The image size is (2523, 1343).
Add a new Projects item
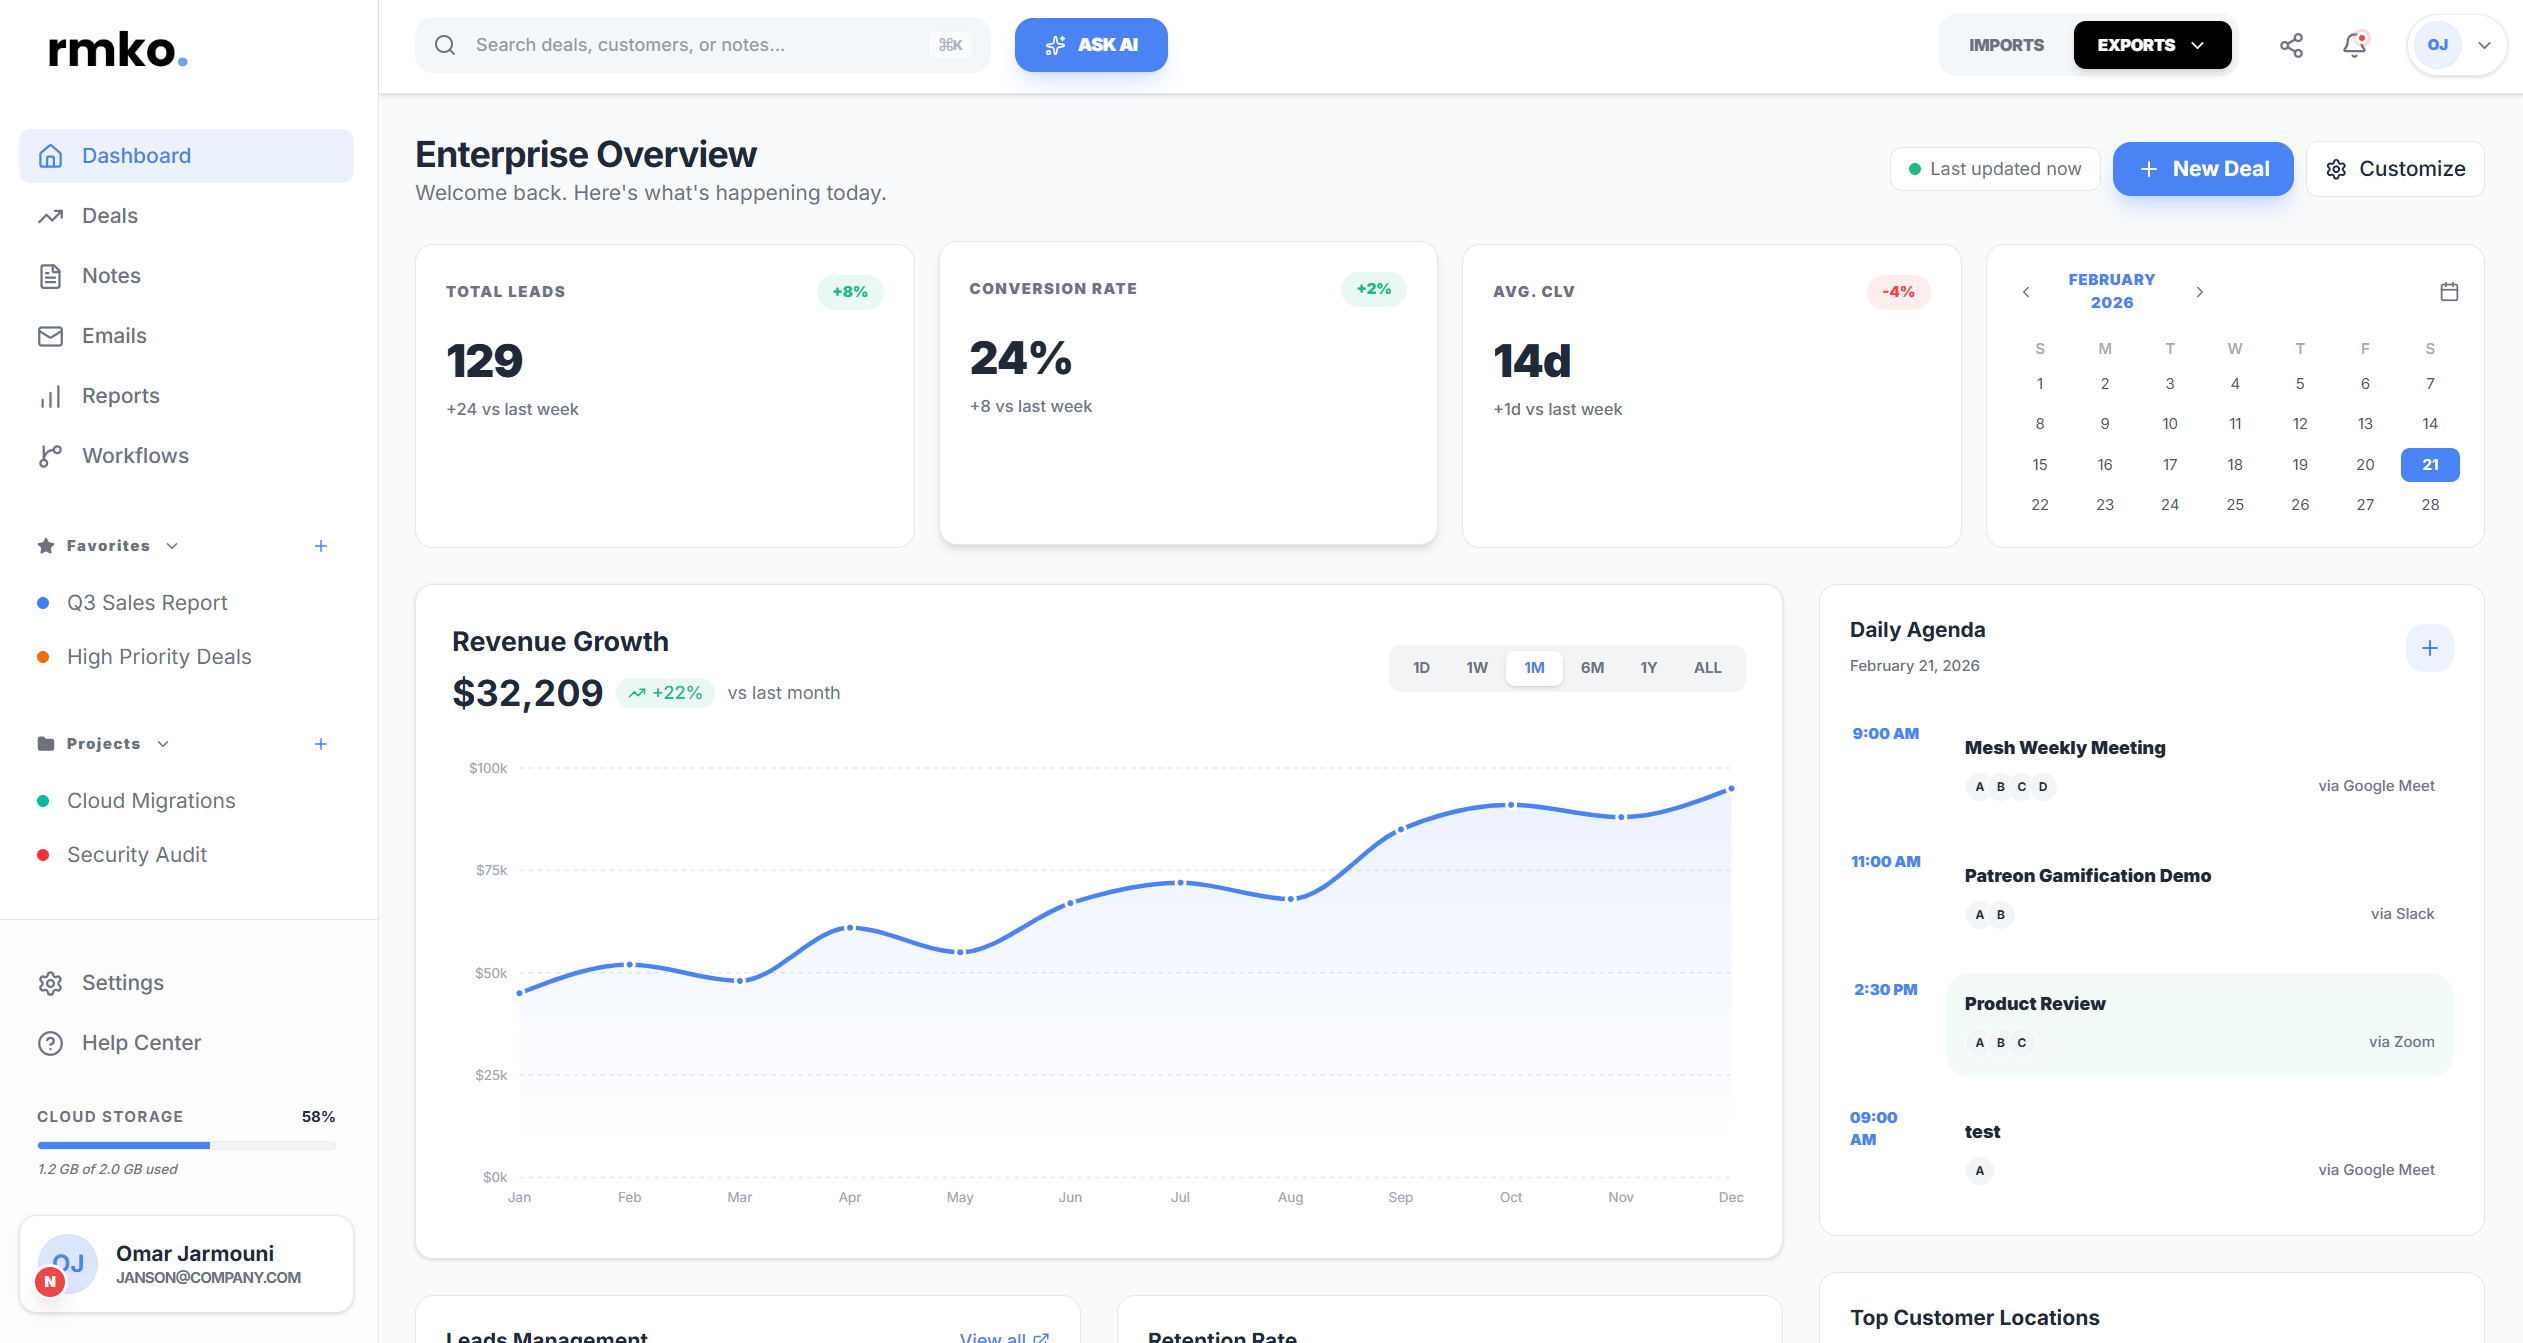[320, 744]
